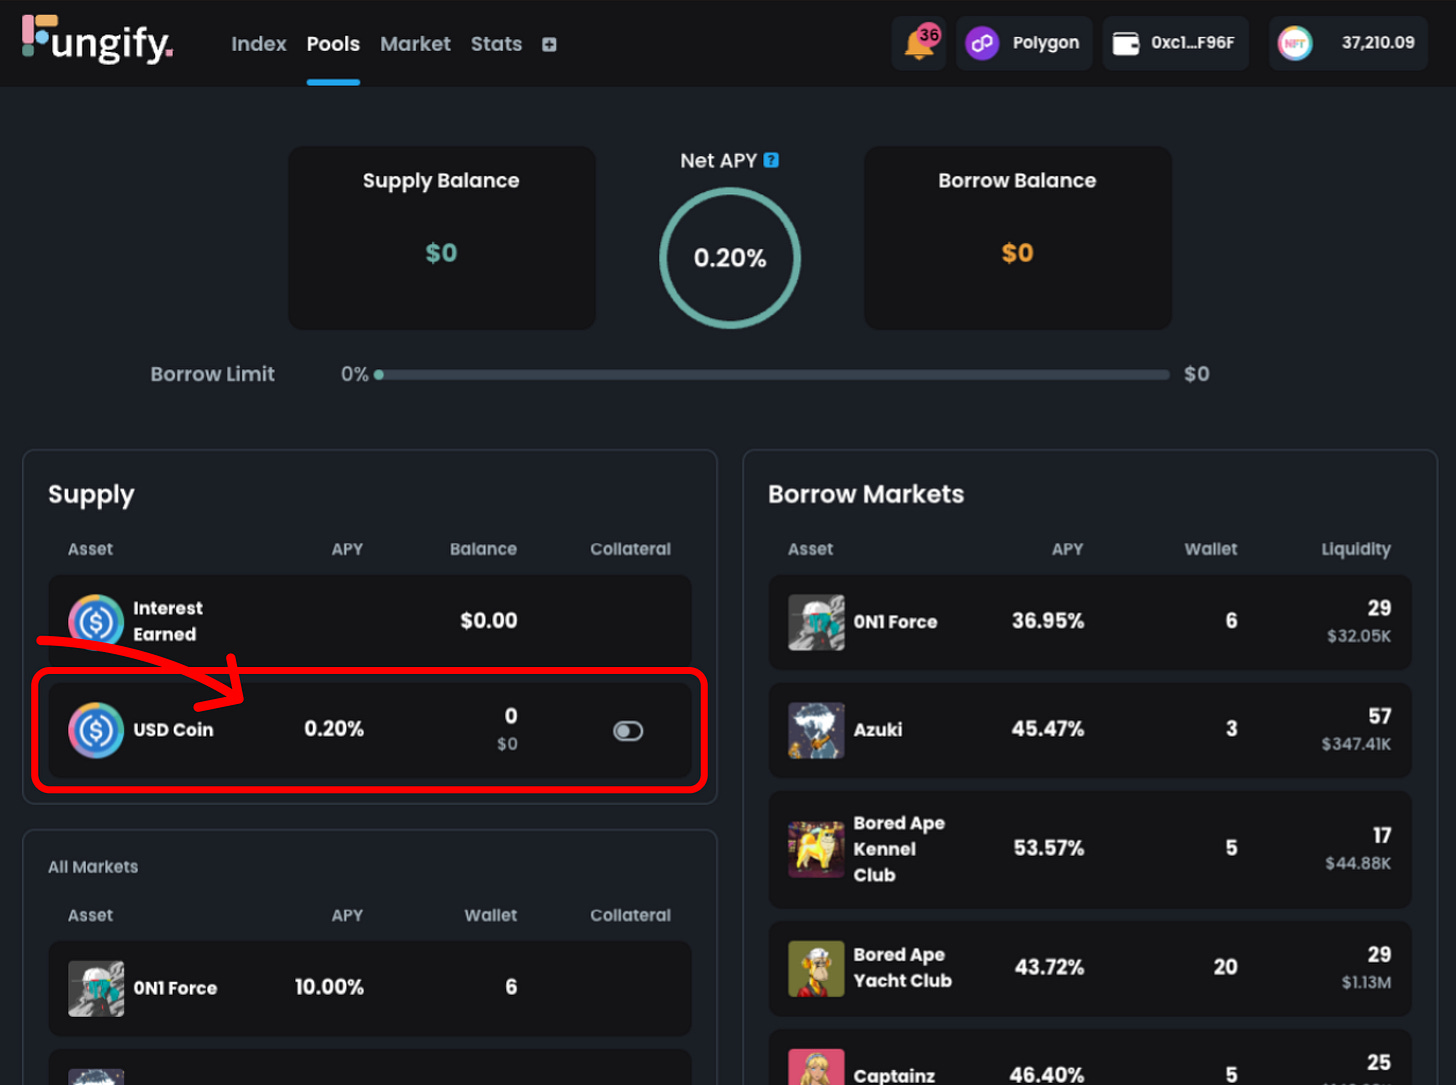The width and height of the screenshot is (1456, 1085).
Task: Open 0N1 Force borrow market row
Action: [x=1090, y=622]
